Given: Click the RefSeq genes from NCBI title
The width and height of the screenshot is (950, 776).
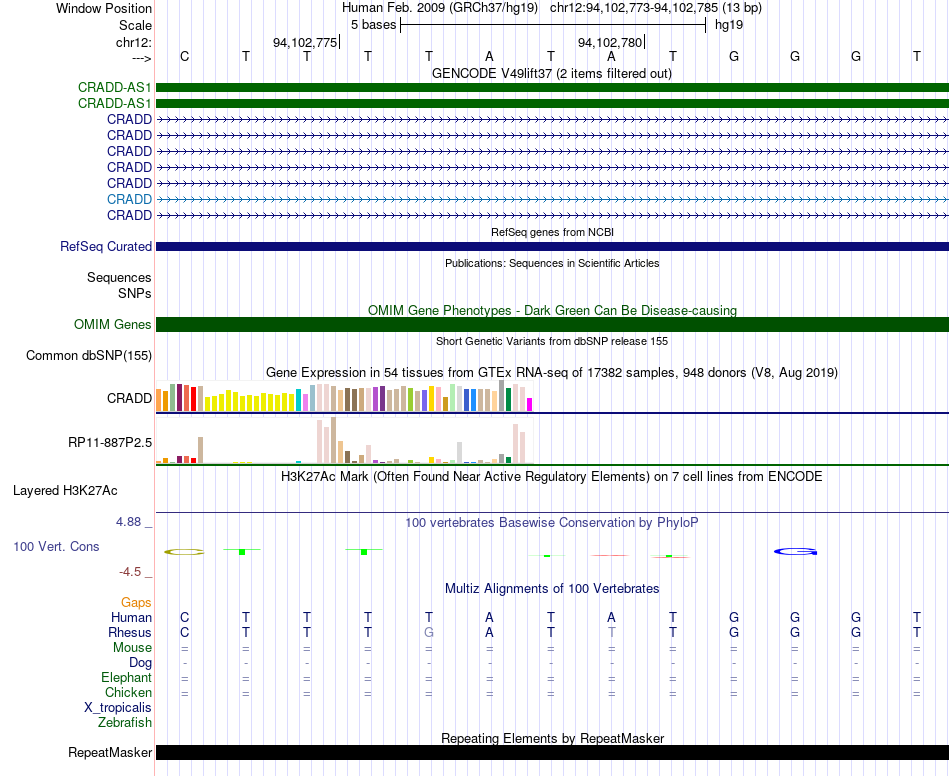Looking at the screenshot, I should (552, 232).
